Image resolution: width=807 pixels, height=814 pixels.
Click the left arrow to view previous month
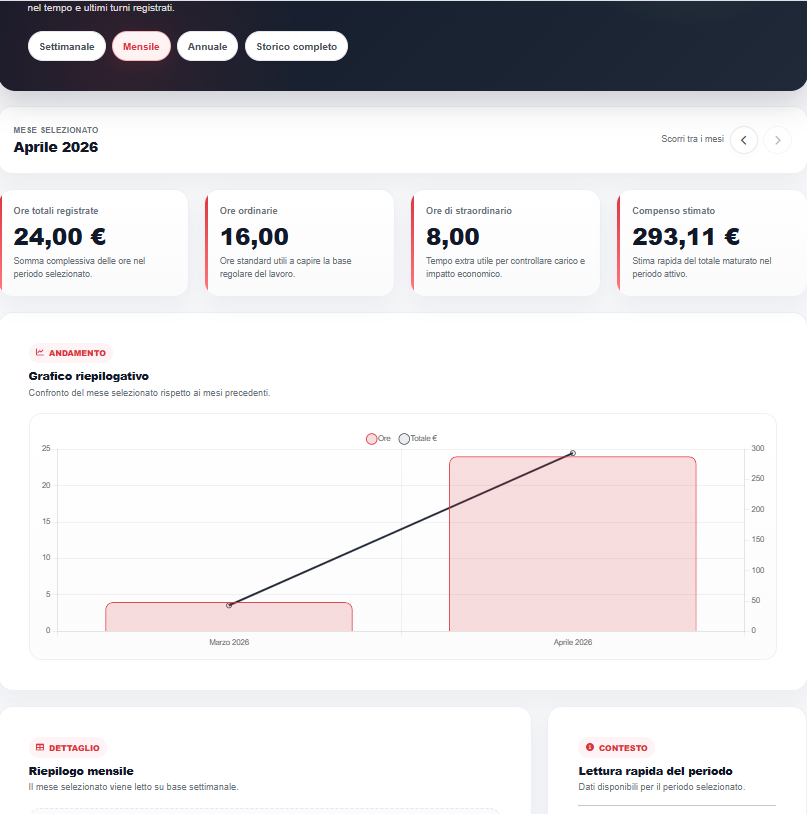[x=743, y=140]
